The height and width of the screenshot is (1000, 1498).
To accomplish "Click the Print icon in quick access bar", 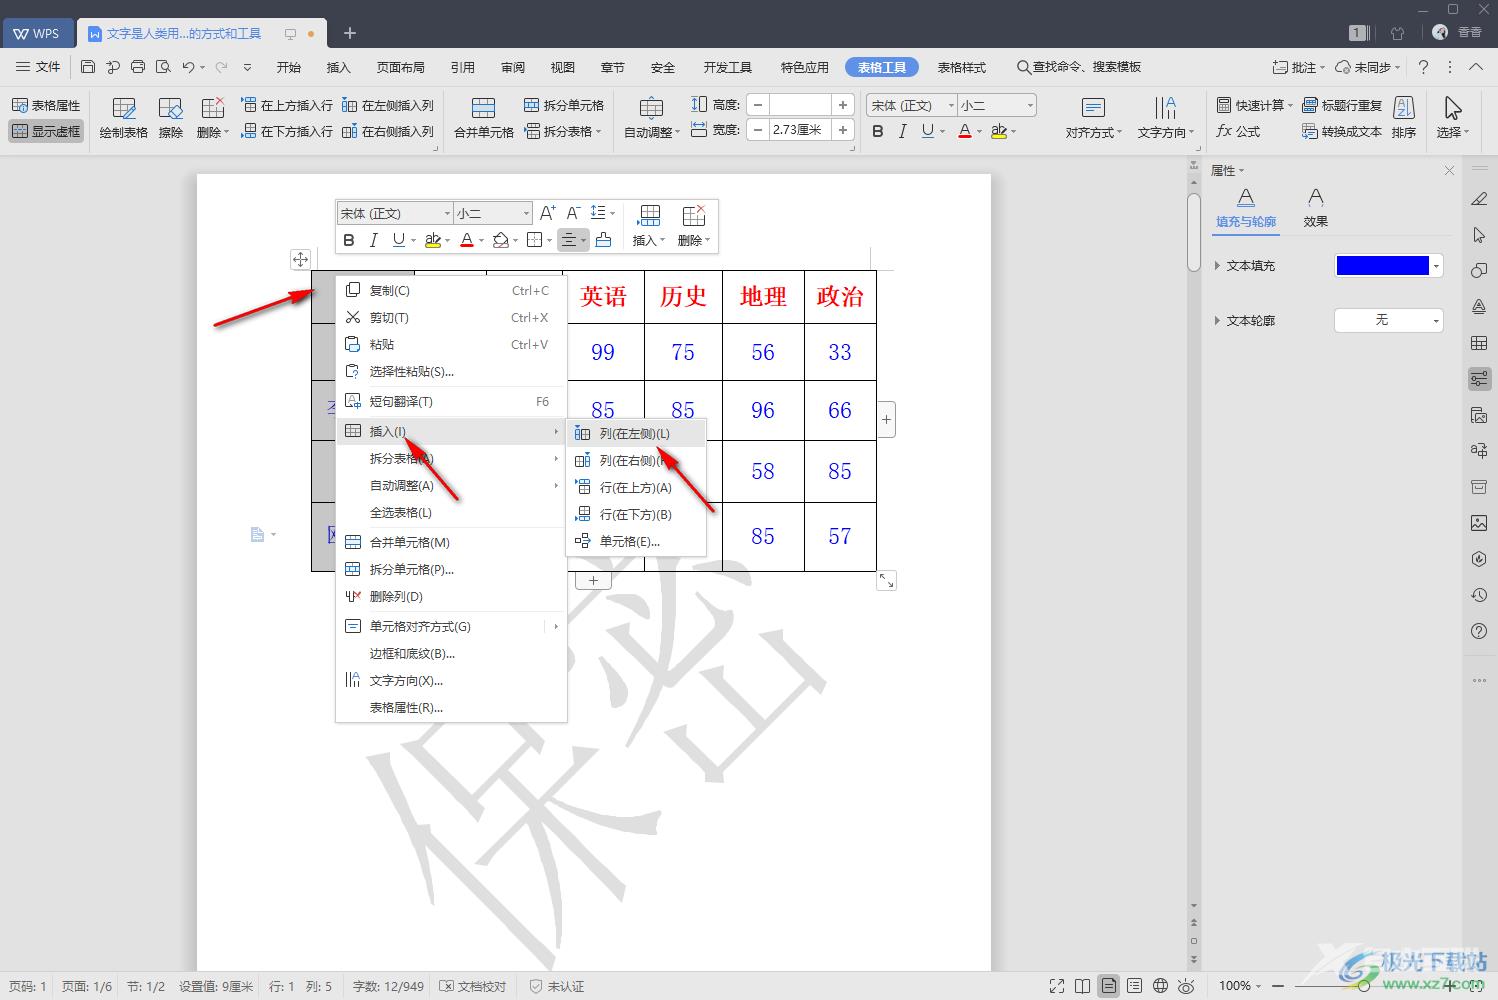I will pyautogui.click(x=138, y=67).
